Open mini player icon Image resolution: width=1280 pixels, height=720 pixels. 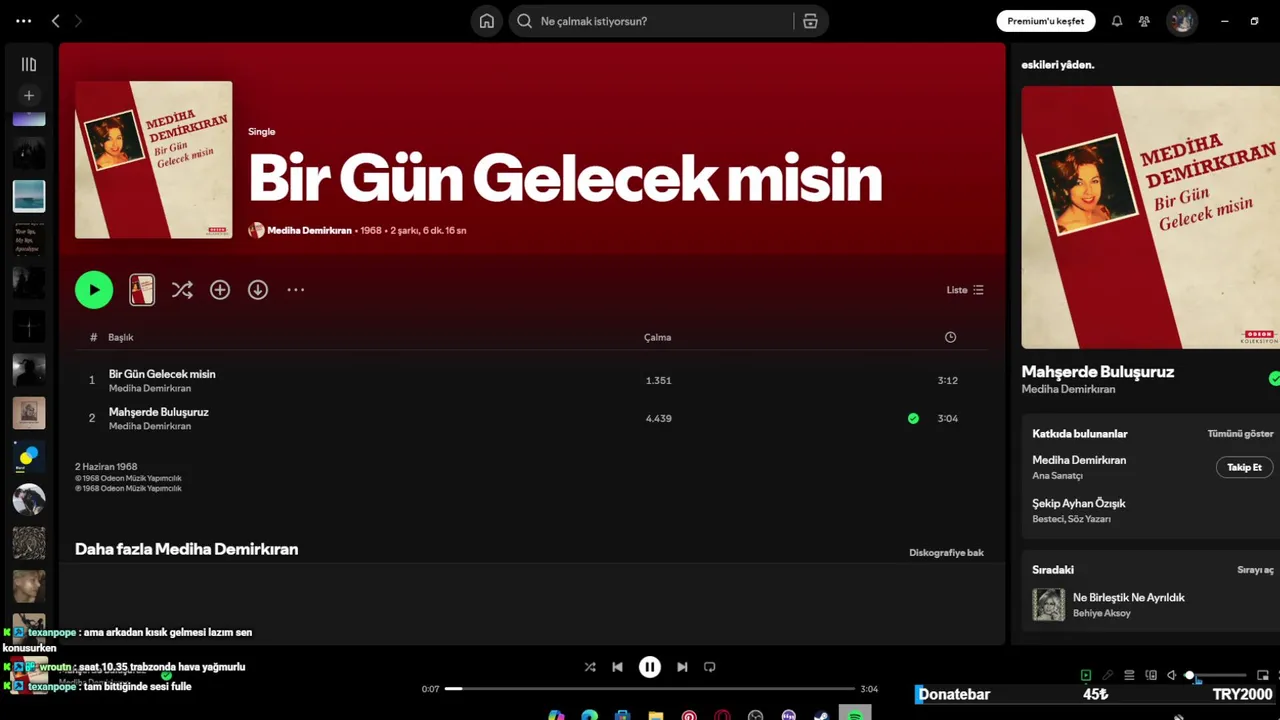point(1262,676)
